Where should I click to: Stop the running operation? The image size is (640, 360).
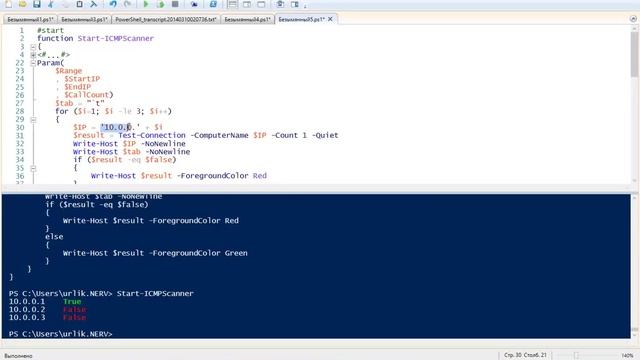point(175,4)
